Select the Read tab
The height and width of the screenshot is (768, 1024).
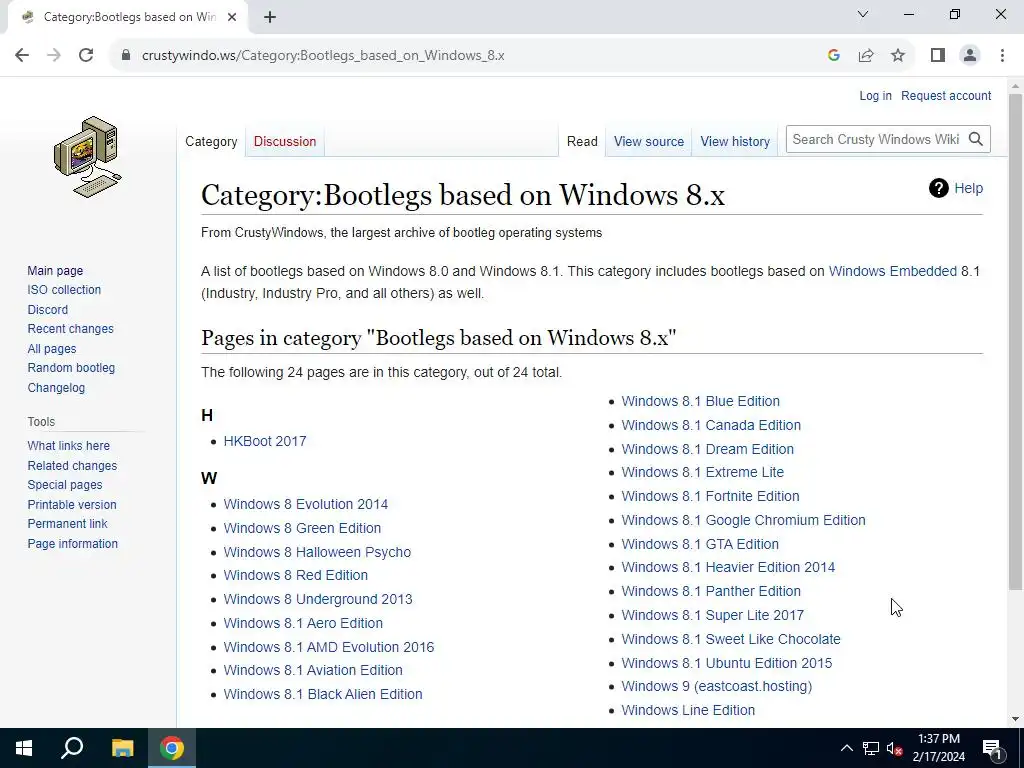(582, 141)
